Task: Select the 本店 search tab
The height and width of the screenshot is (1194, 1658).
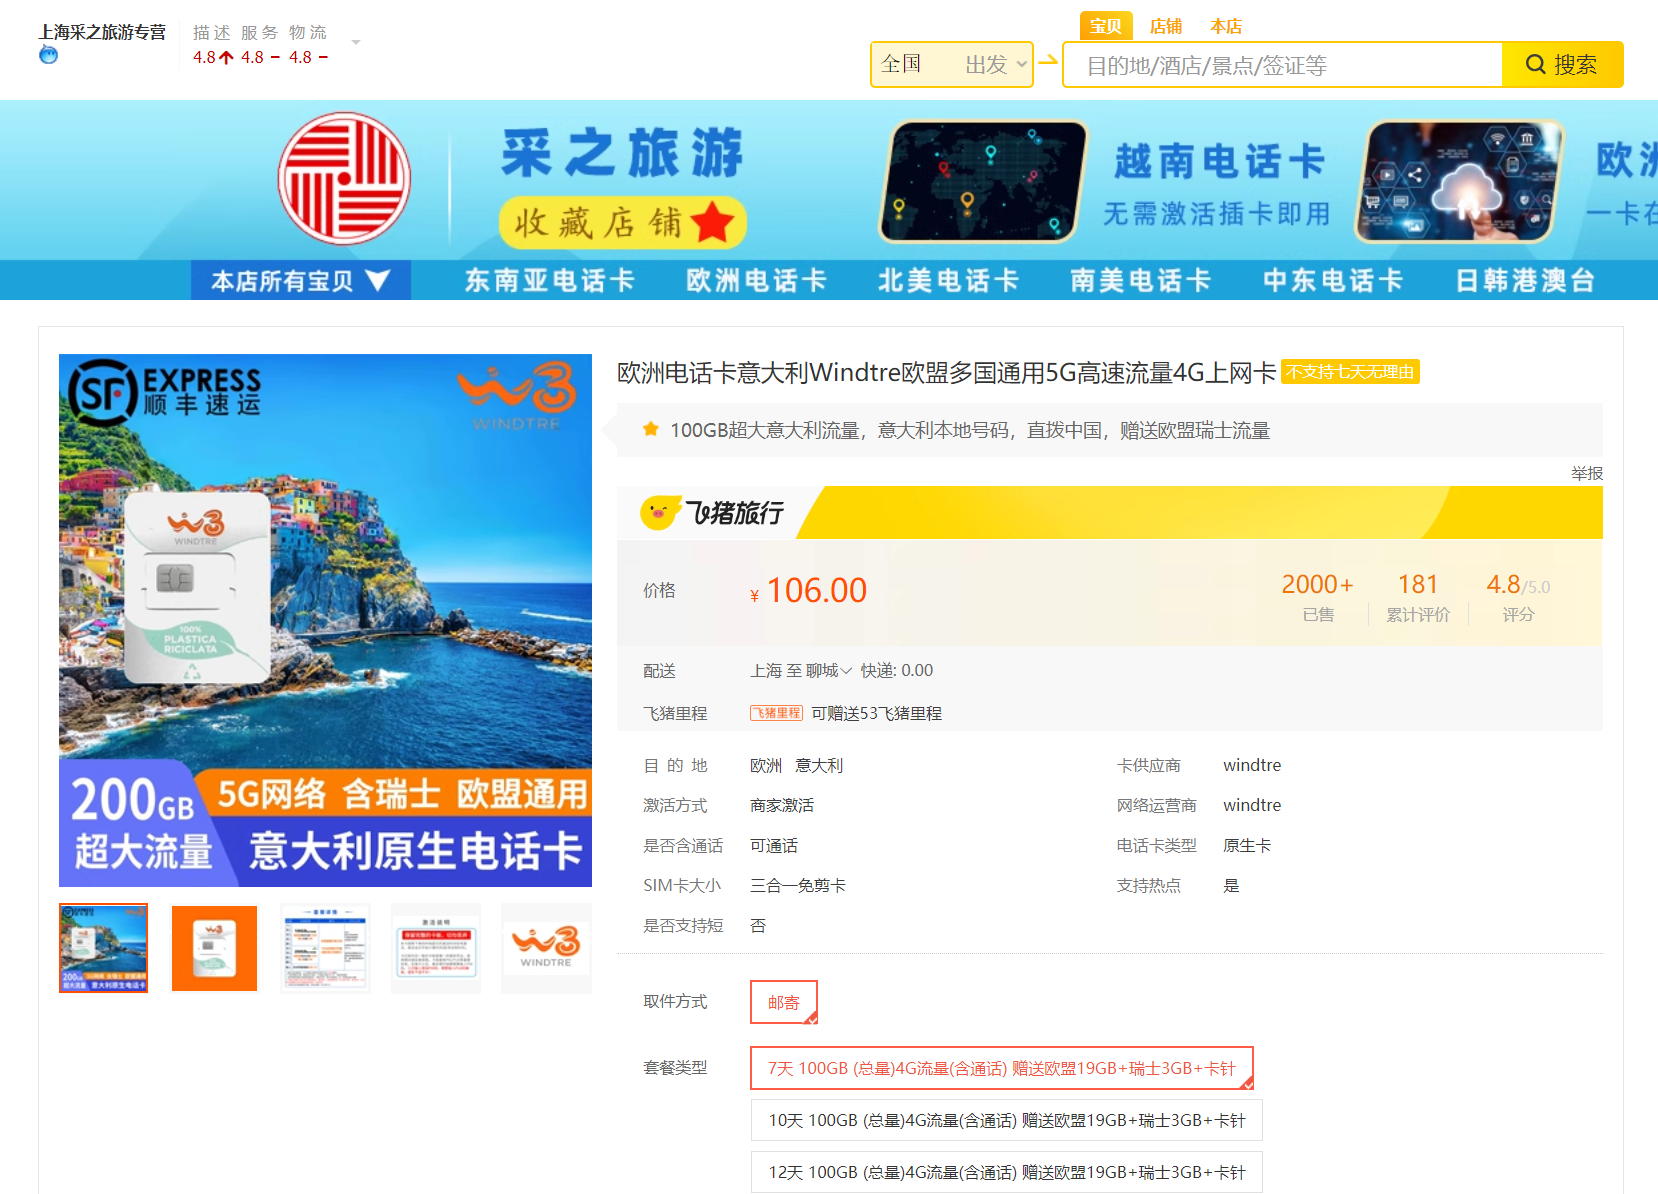Action: [1225, 26]
